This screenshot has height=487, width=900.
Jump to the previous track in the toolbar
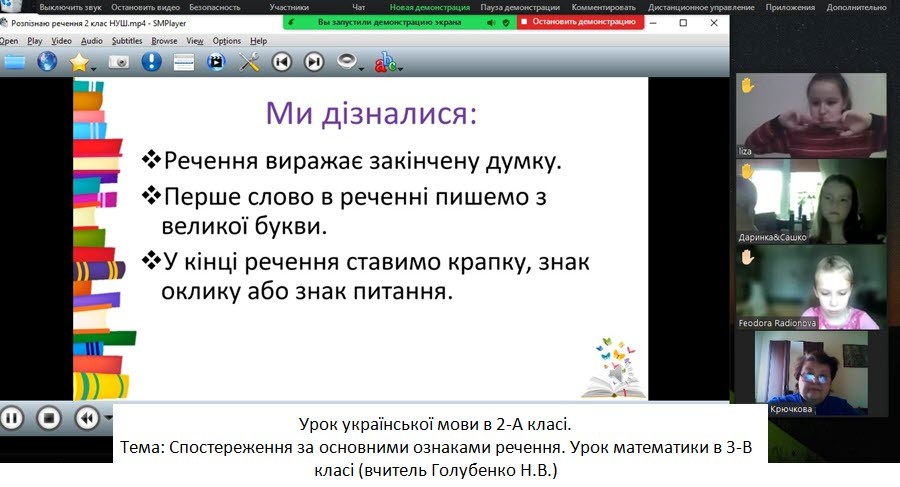tap(282, 62)
